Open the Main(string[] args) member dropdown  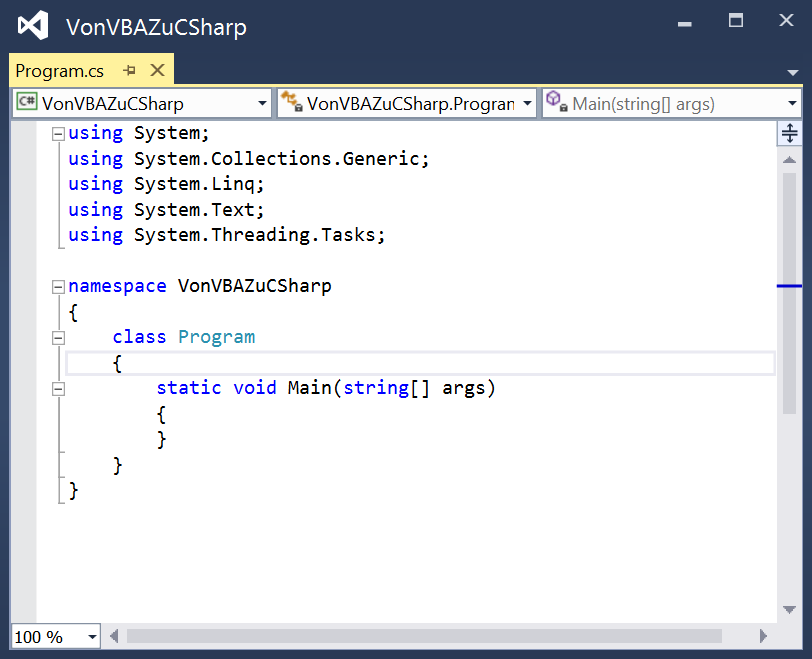pos(792,103)
